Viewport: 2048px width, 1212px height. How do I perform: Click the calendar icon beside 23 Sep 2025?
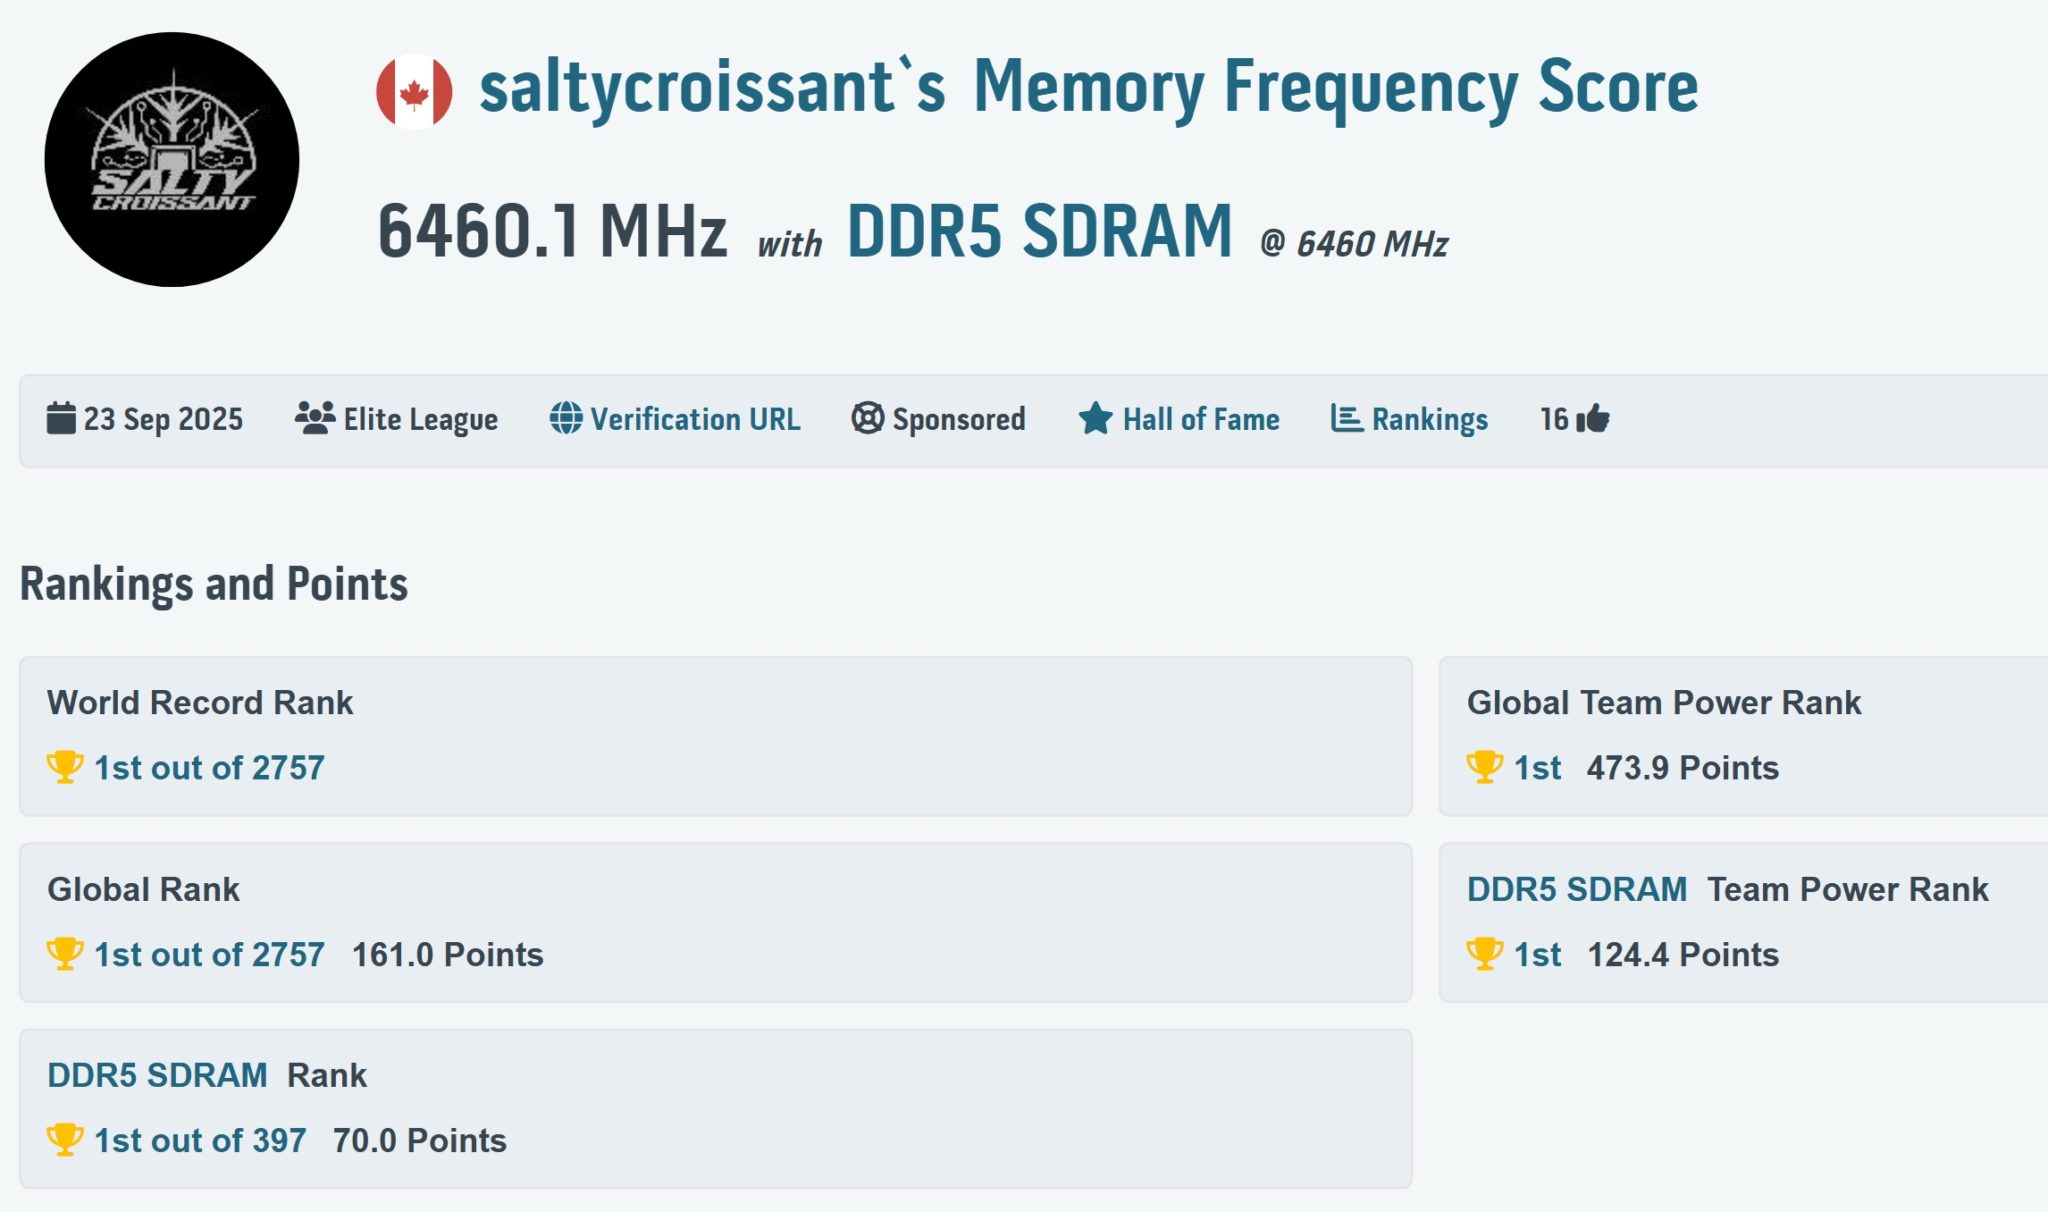coord(61,418)
